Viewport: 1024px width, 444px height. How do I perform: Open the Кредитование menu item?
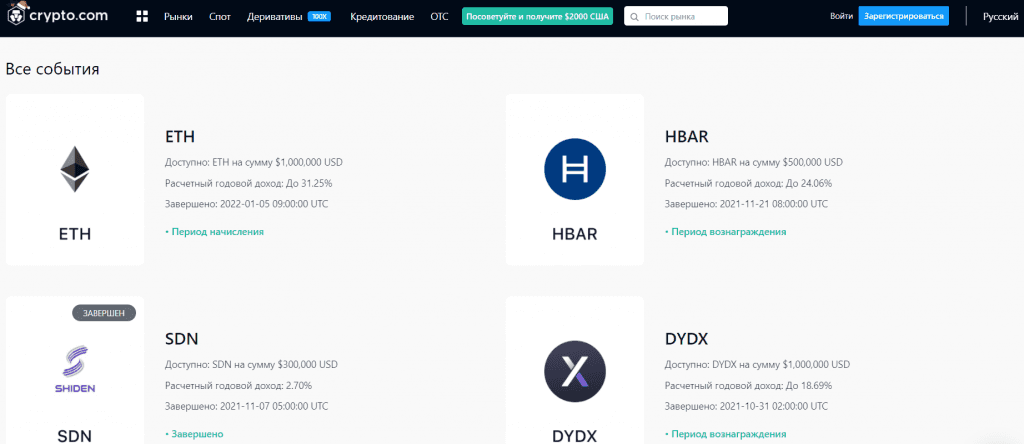(382, 16)
